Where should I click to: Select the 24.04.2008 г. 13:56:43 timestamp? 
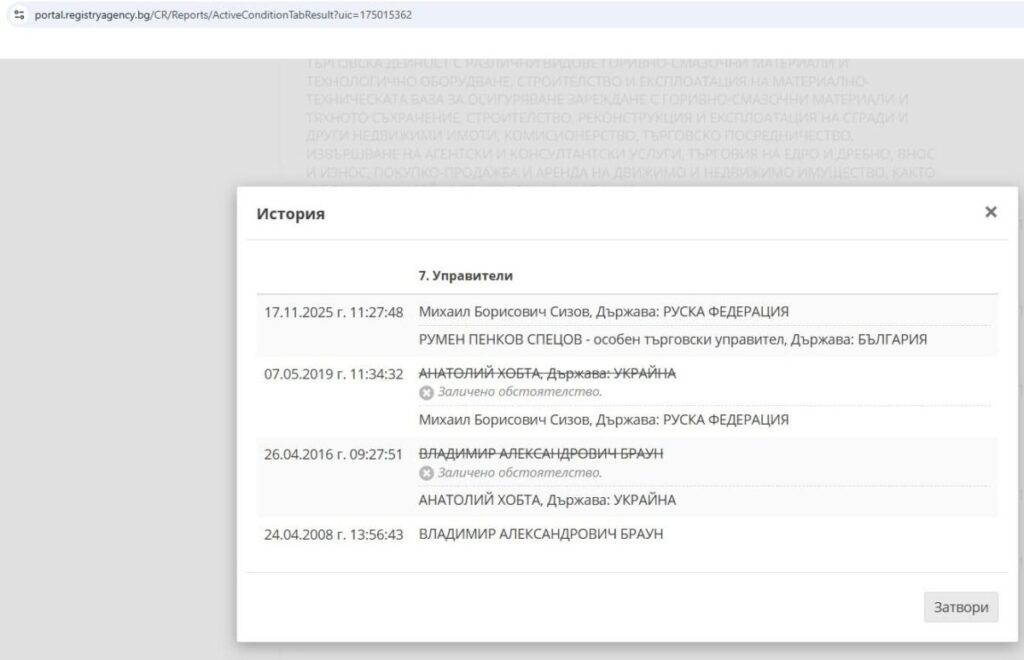point(333,534)
